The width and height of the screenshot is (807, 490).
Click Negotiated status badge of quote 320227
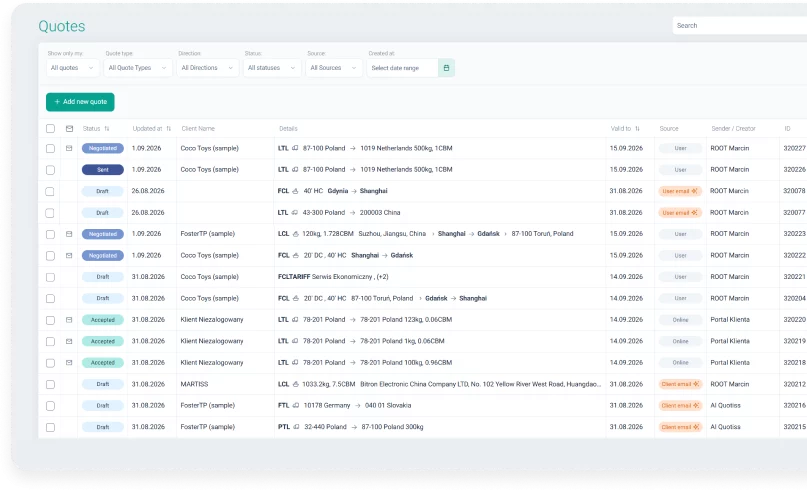pos(103,148)
